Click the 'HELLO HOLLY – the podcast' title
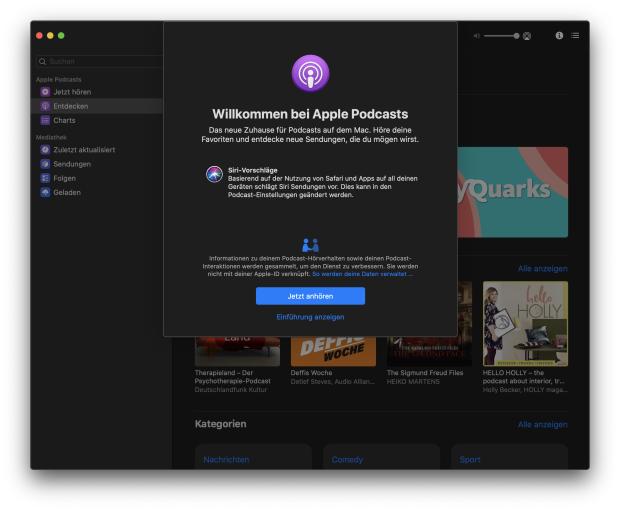Viewport: 620px width, 510px height. pyautogui.click(x=524, y=377)
